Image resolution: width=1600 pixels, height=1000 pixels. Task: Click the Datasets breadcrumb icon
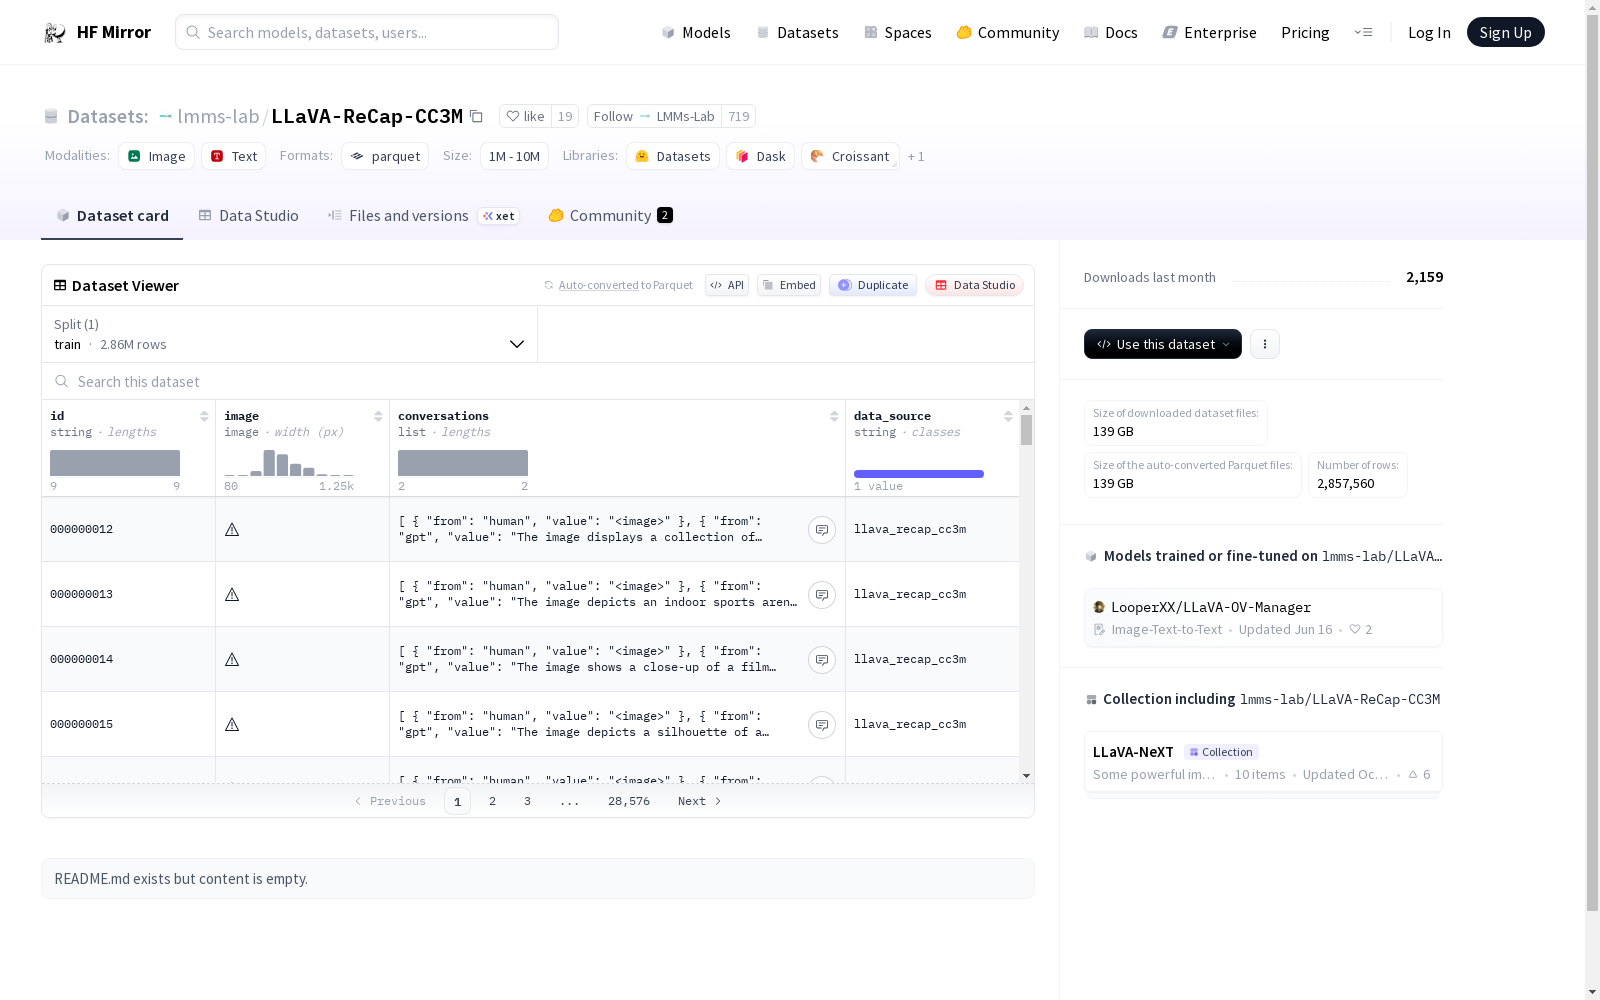[x=51, y=117]
